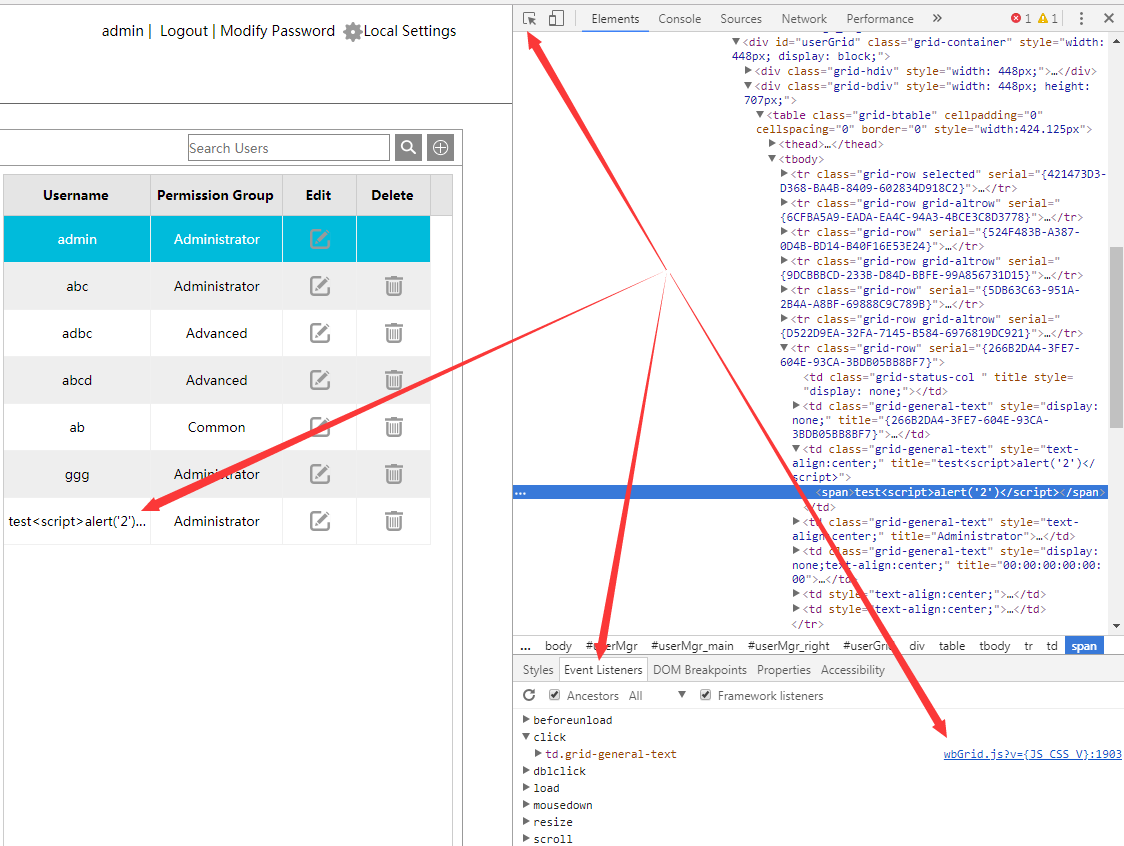Collapse the userGrid div node
Viewport: 1124px width, 846px height.
[x=736, y=42]
